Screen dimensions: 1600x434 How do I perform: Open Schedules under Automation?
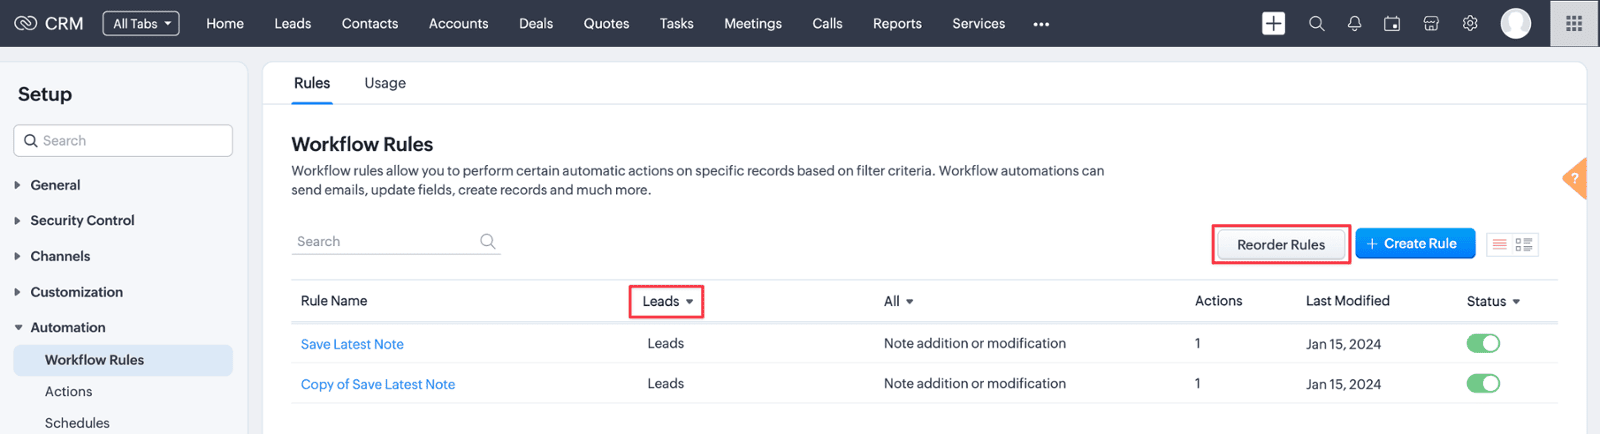(x=77, y=423)
